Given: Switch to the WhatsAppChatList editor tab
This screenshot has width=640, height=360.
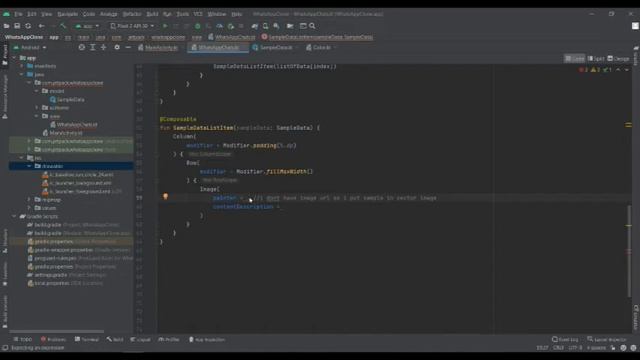Looking at the screenshot, I should [x=217, y=47].
